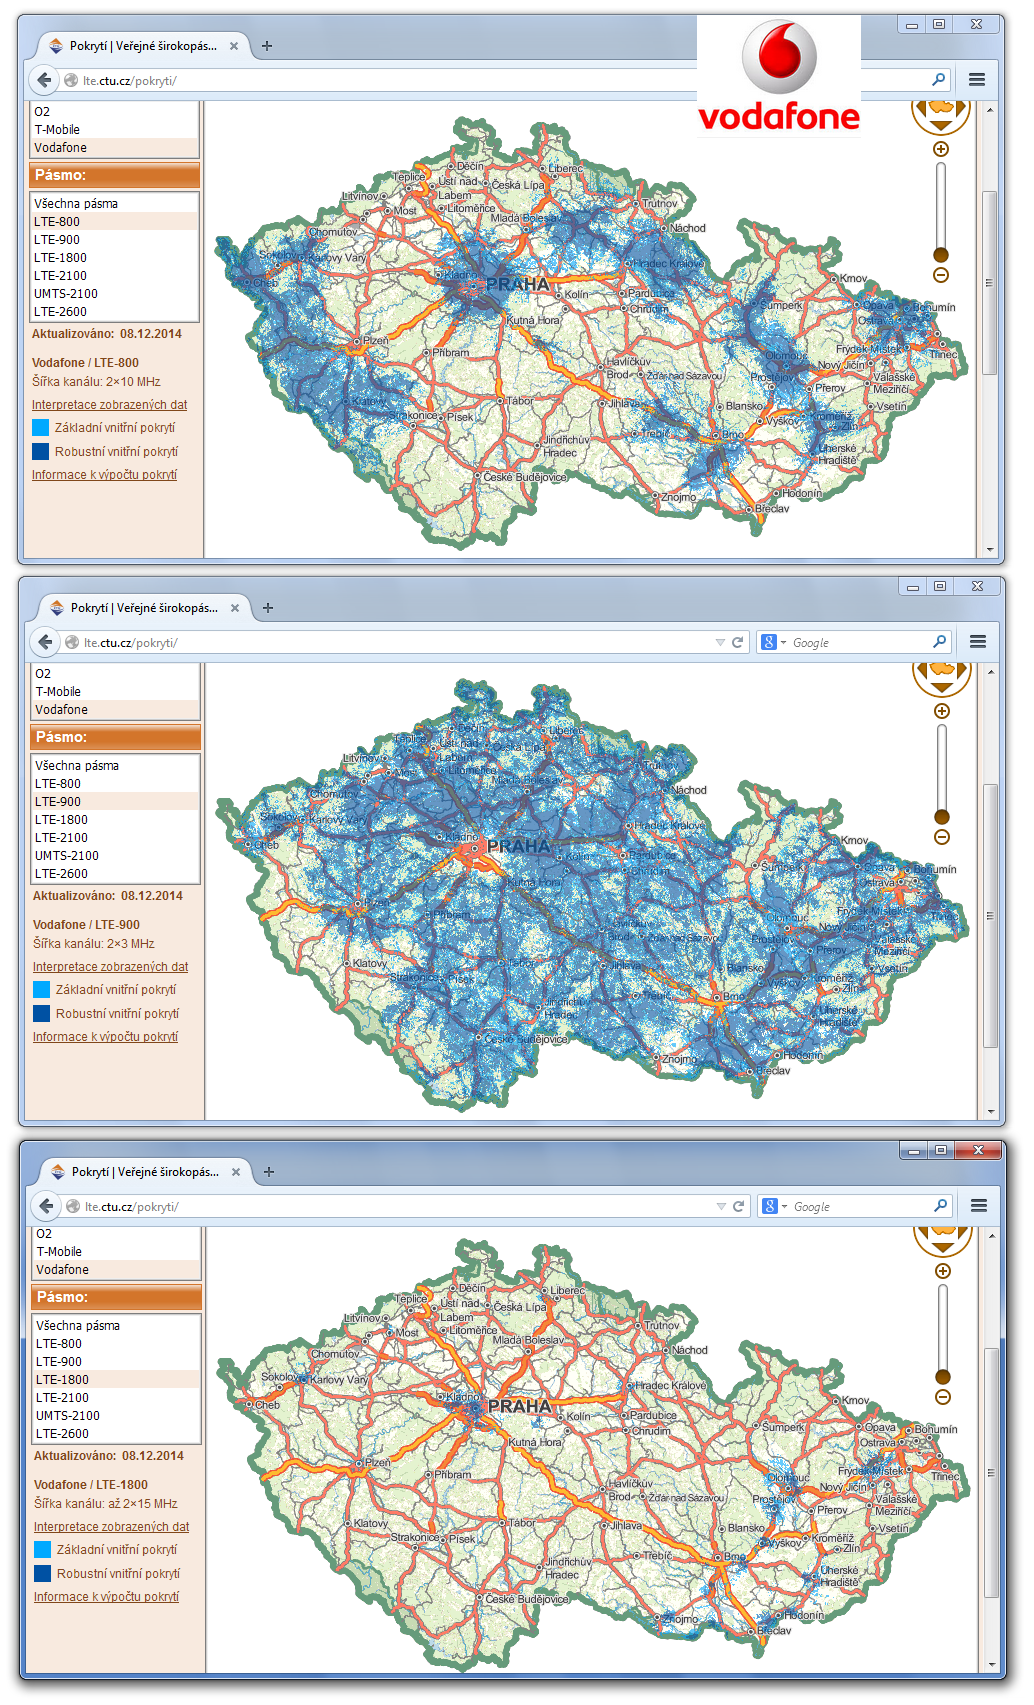
Task: Open a new tab in the LTE-900 window
Action: pos(268,607)
